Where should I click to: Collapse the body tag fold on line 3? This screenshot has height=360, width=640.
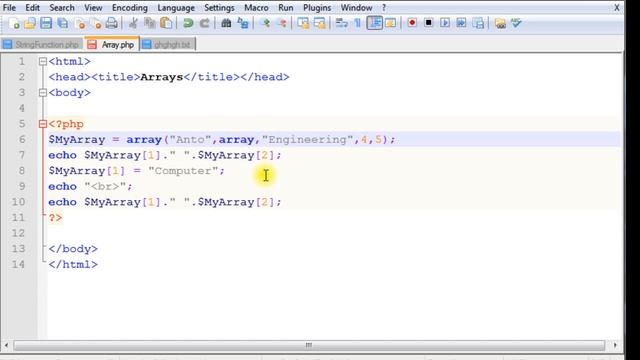42,93
